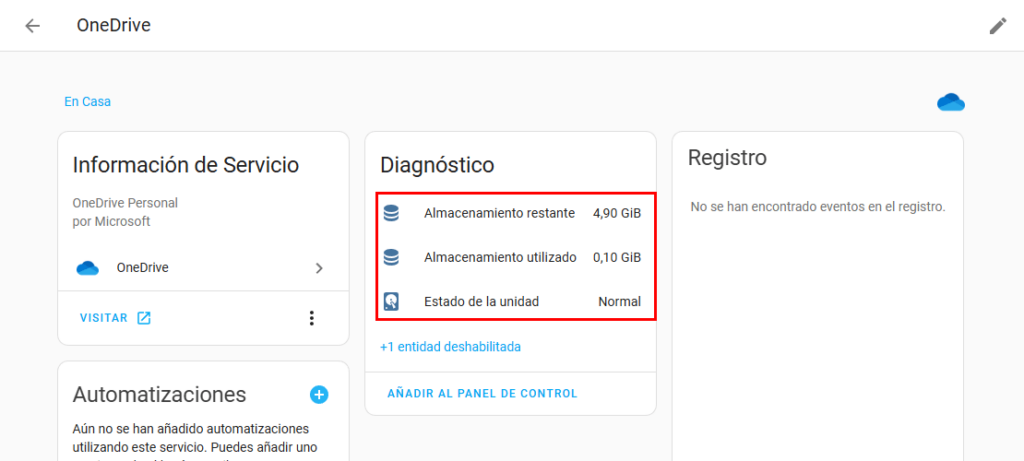Screen dimensions: 1024x461
Task: Click the pencil edit icon
Action: coord(997,26)
